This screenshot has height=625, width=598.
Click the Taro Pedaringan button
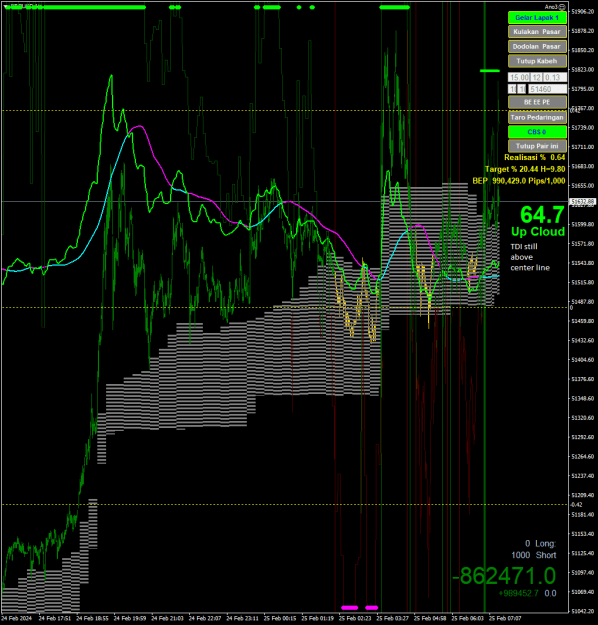(537, 117)
